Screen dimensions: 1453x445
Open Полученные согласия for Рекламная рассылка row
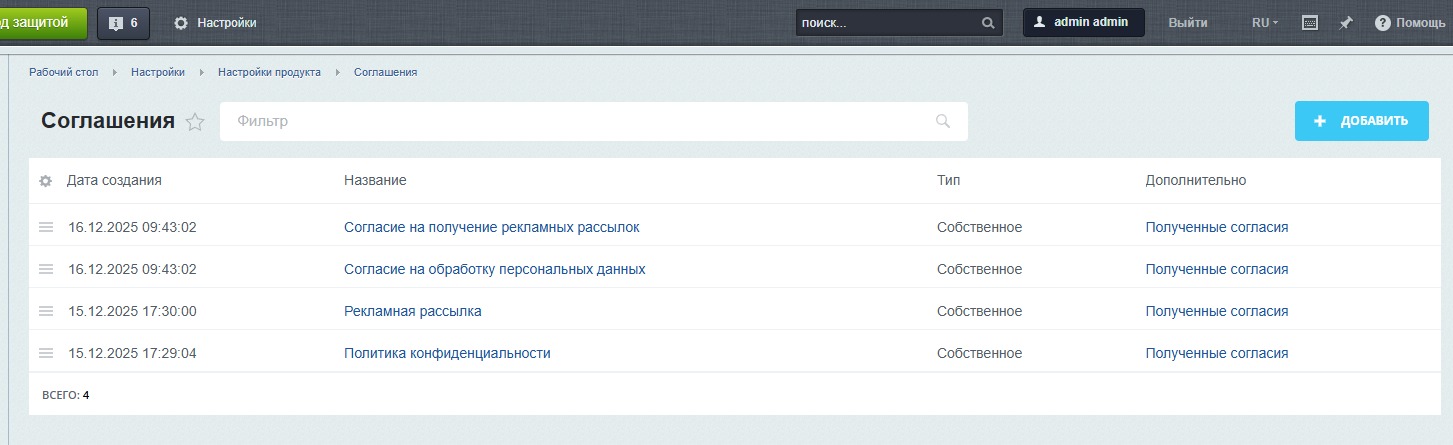click(x=1216, y=311)
